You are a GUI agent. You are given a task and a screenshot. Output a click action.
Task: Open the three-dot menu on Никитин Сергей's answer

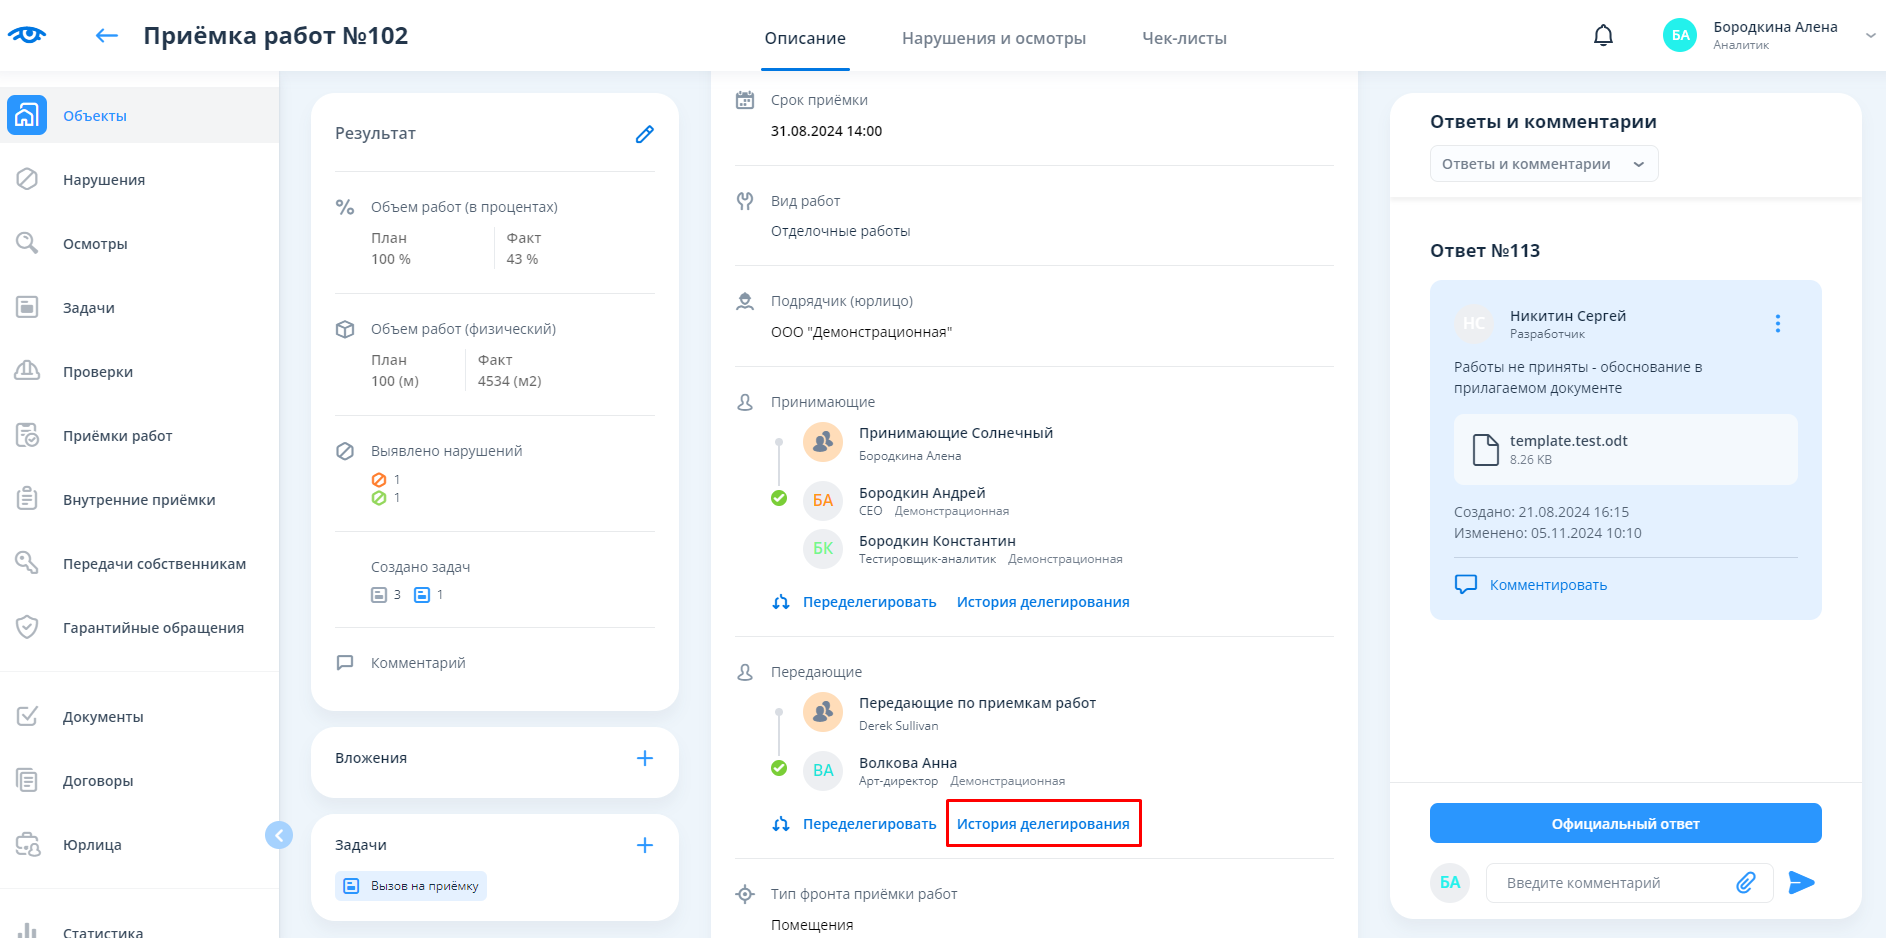coord(1777,323)
